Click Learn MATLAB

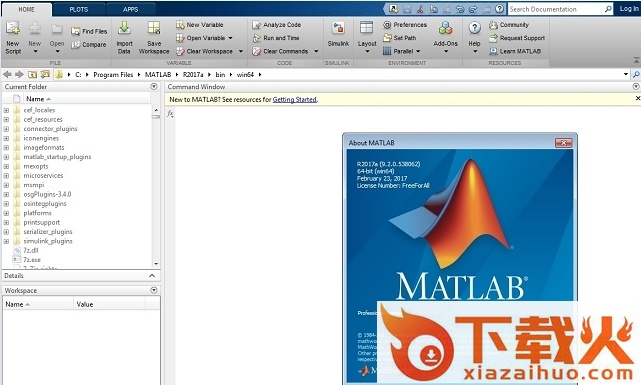tap(515, 51)
